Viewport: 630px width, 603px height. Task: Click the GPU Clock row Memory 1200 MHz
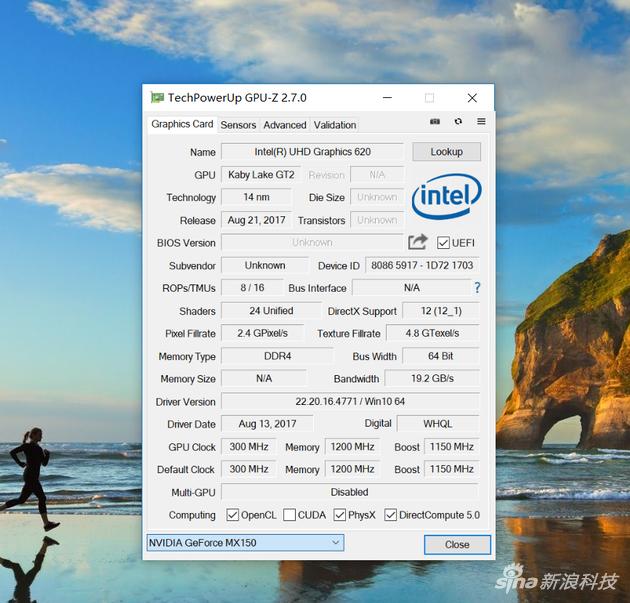(352, 447)
